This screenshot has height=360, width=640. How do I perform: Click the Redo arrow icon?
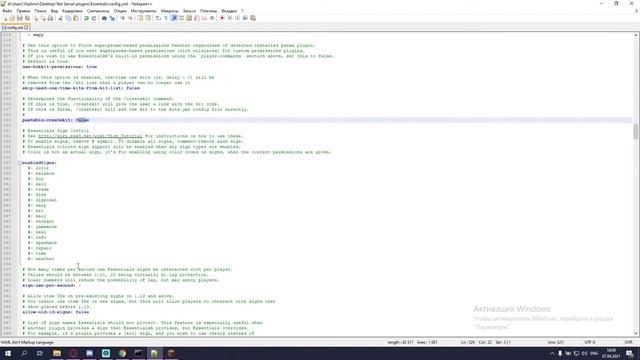(94, 18)
